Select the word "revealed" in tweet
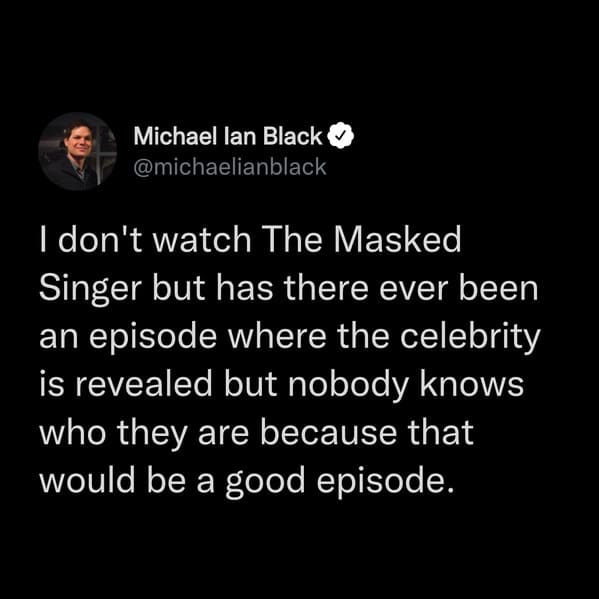Screen dimensions: 599x599 click(x=143, y=384)
